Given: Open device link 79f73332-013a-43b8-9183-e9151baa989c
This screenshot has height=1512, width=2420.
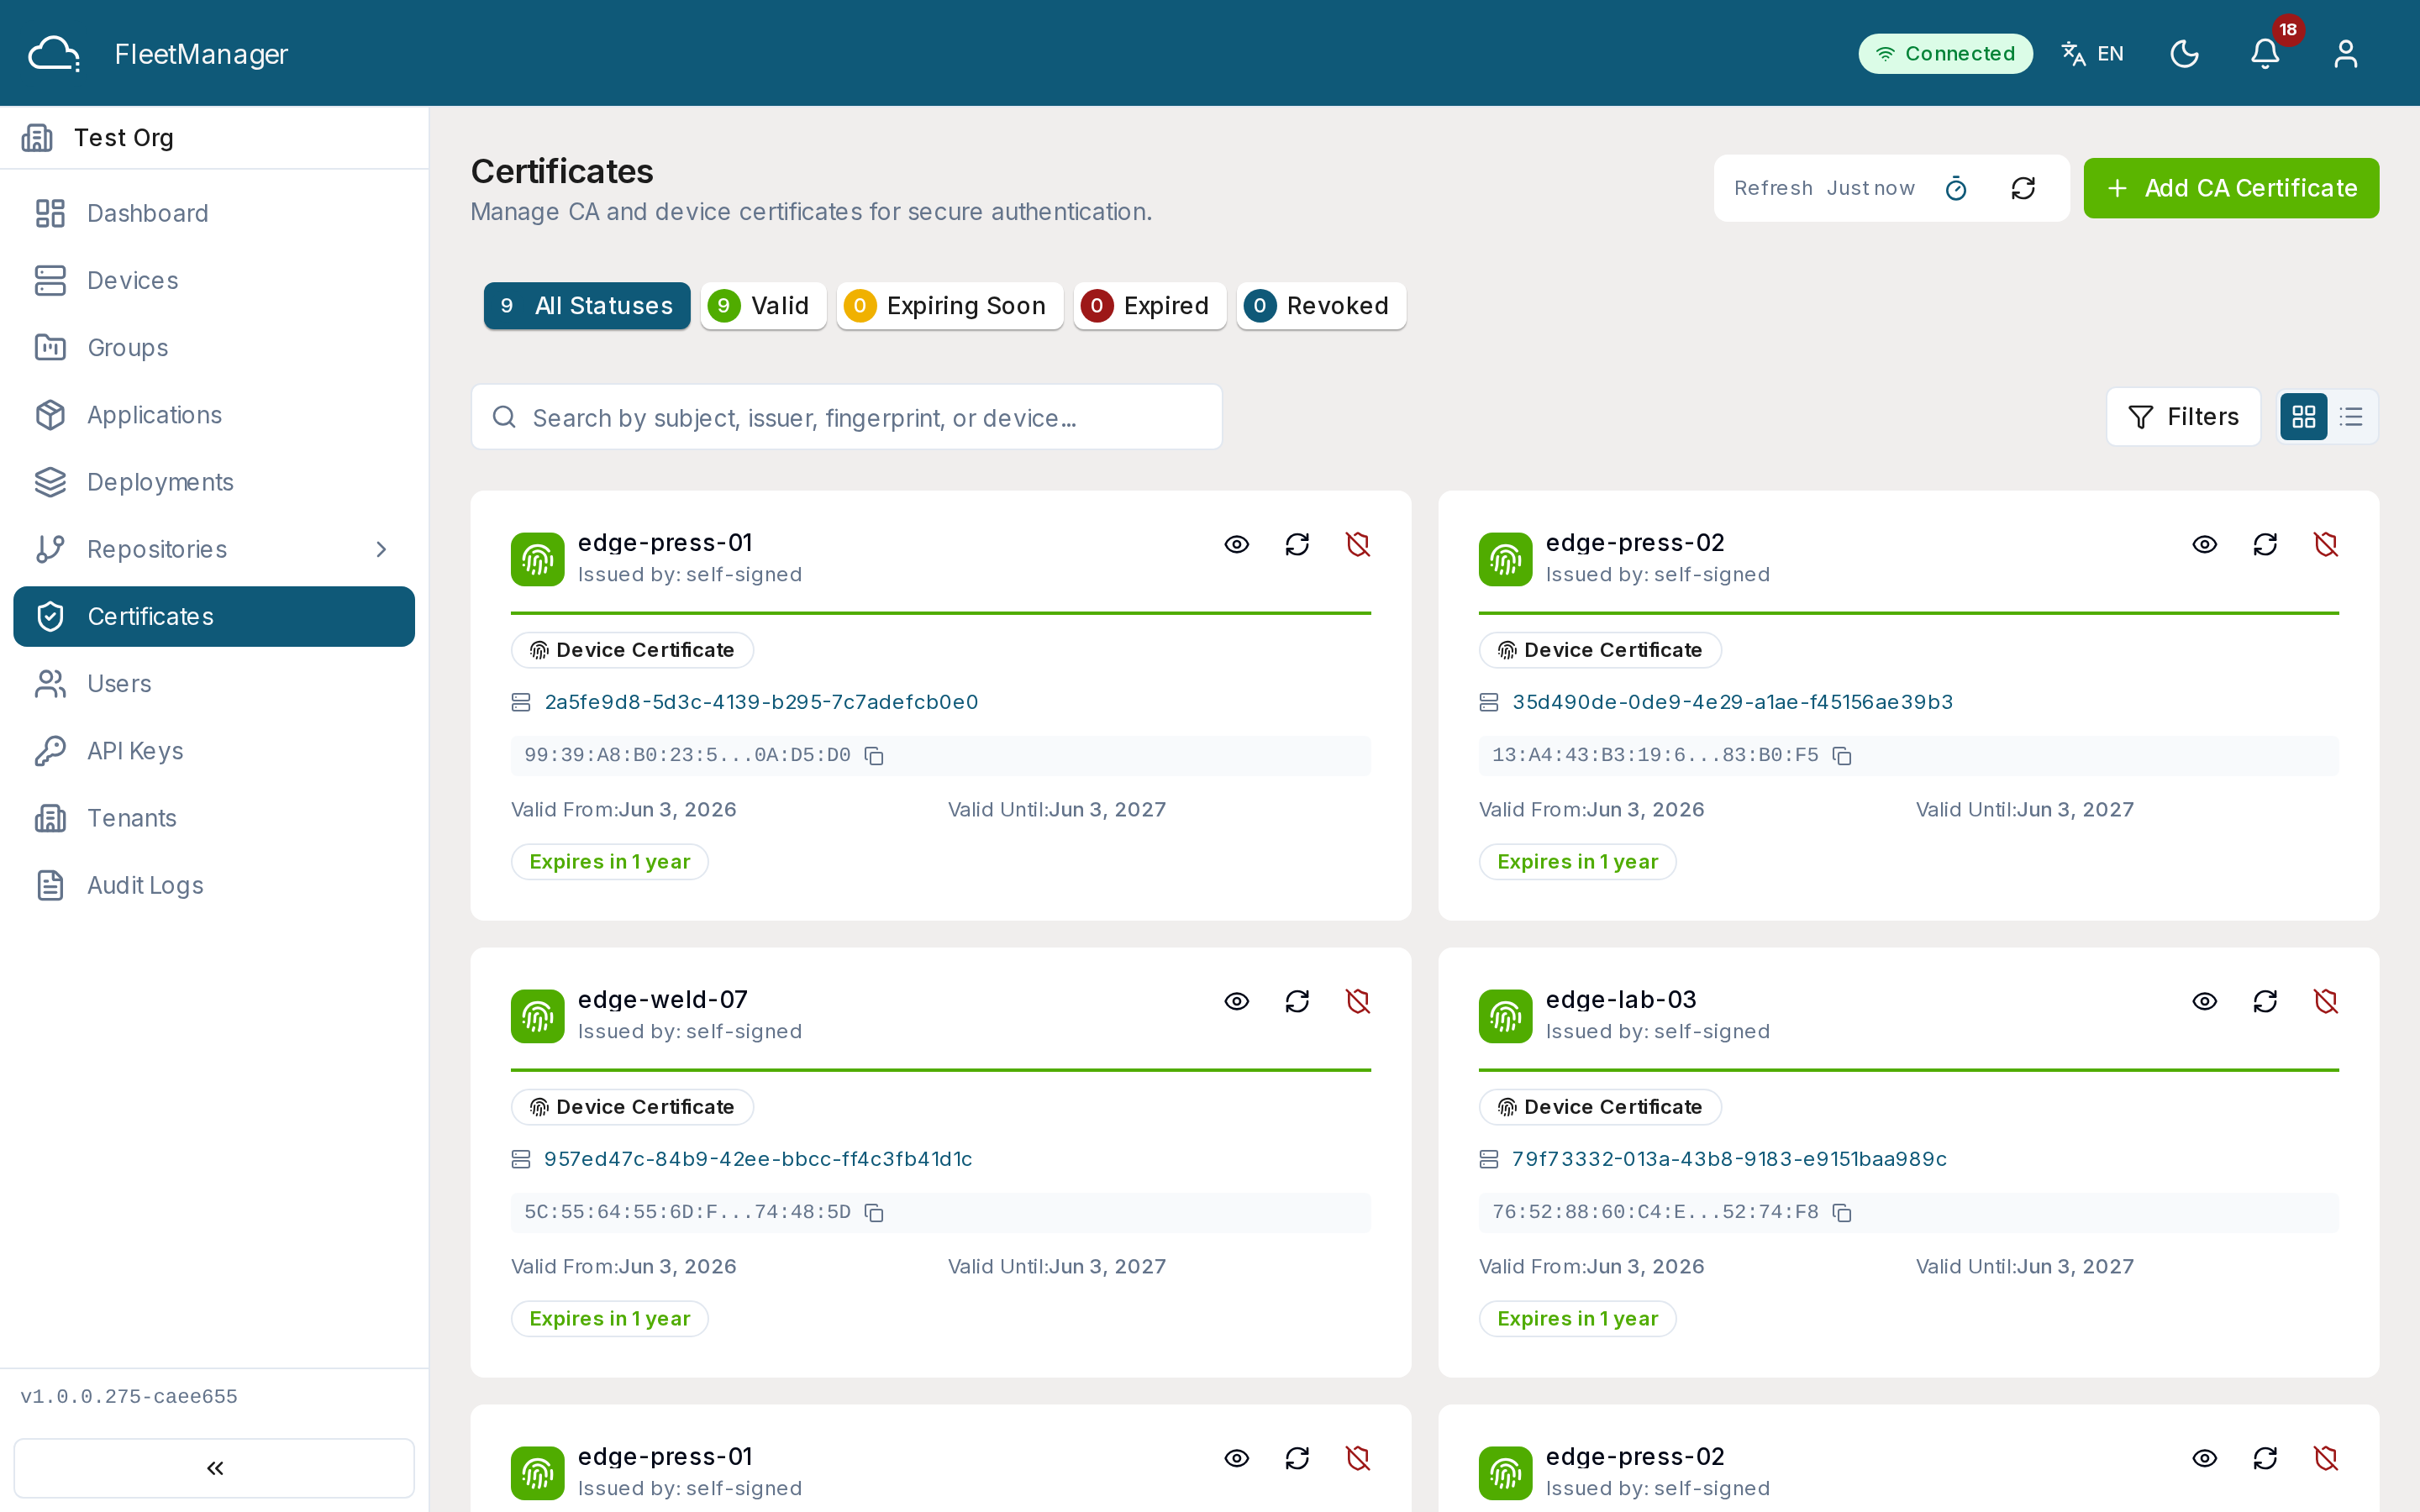Looking at the screenshot, I should pos(1729,1159).
